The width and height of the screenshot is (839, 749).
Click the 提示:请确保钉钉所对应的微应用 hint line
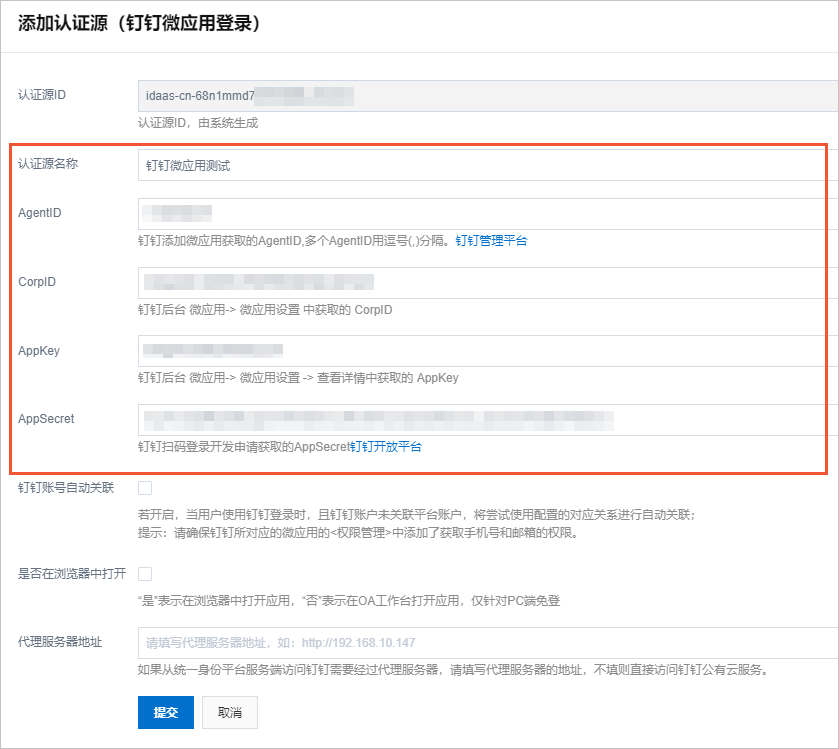(359, 533)
